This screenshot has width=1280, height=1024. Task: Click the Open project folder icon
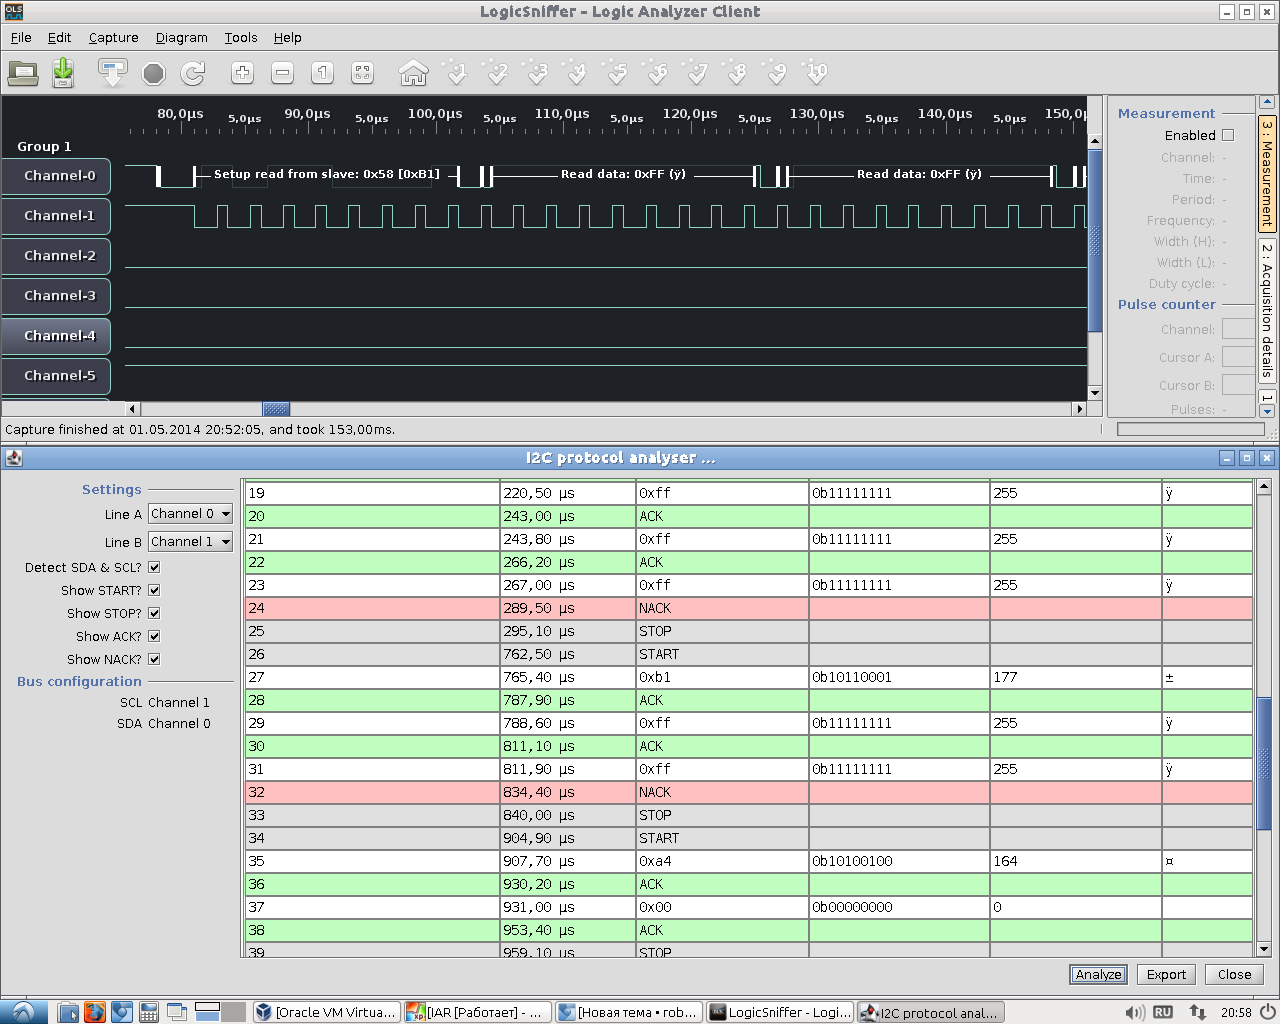(x=23, y=73)
